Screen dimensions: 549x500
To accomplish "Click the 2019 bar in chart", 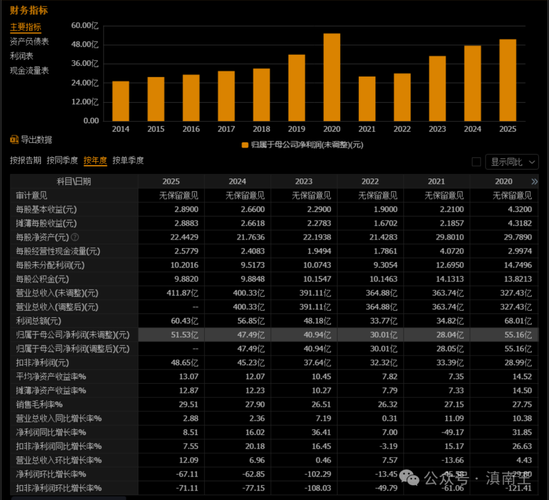I will click(297, 88).
